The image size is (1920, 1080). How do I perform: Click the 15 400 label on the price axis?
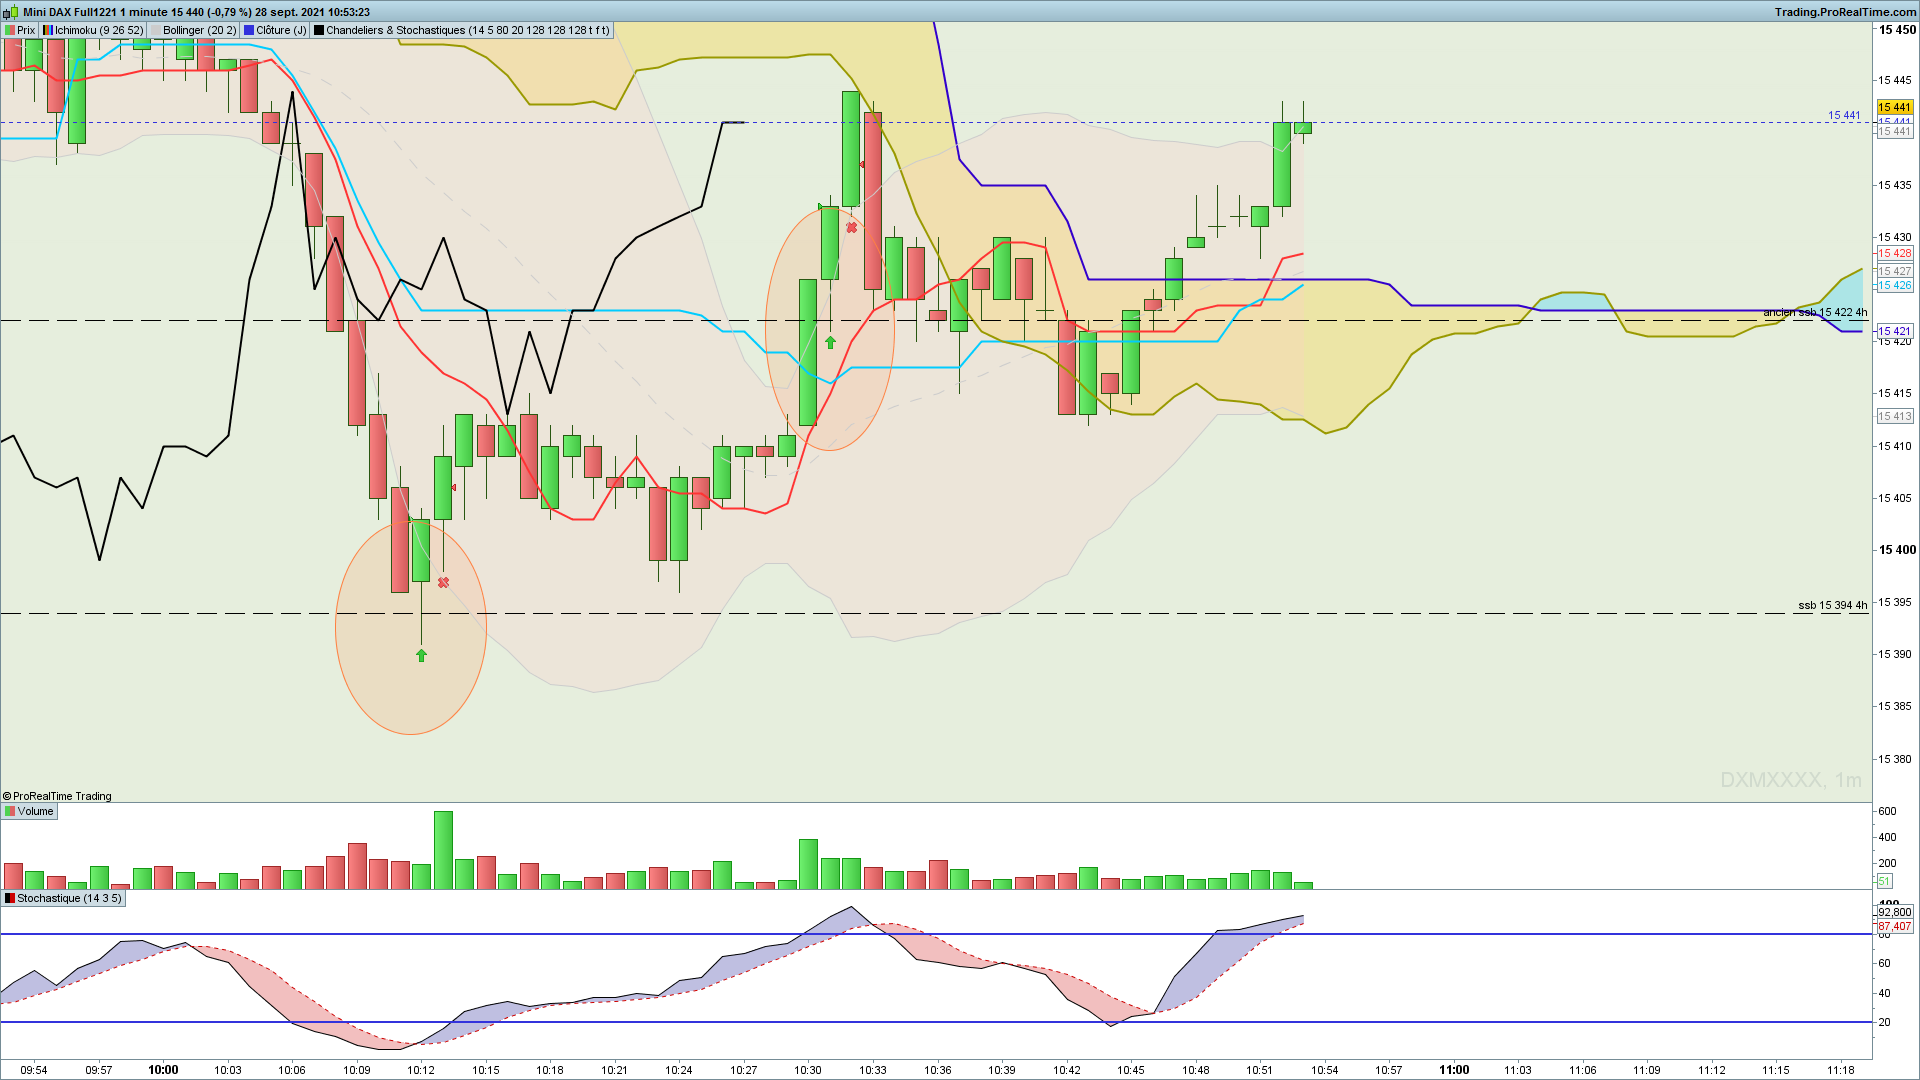click(1897, 550)
